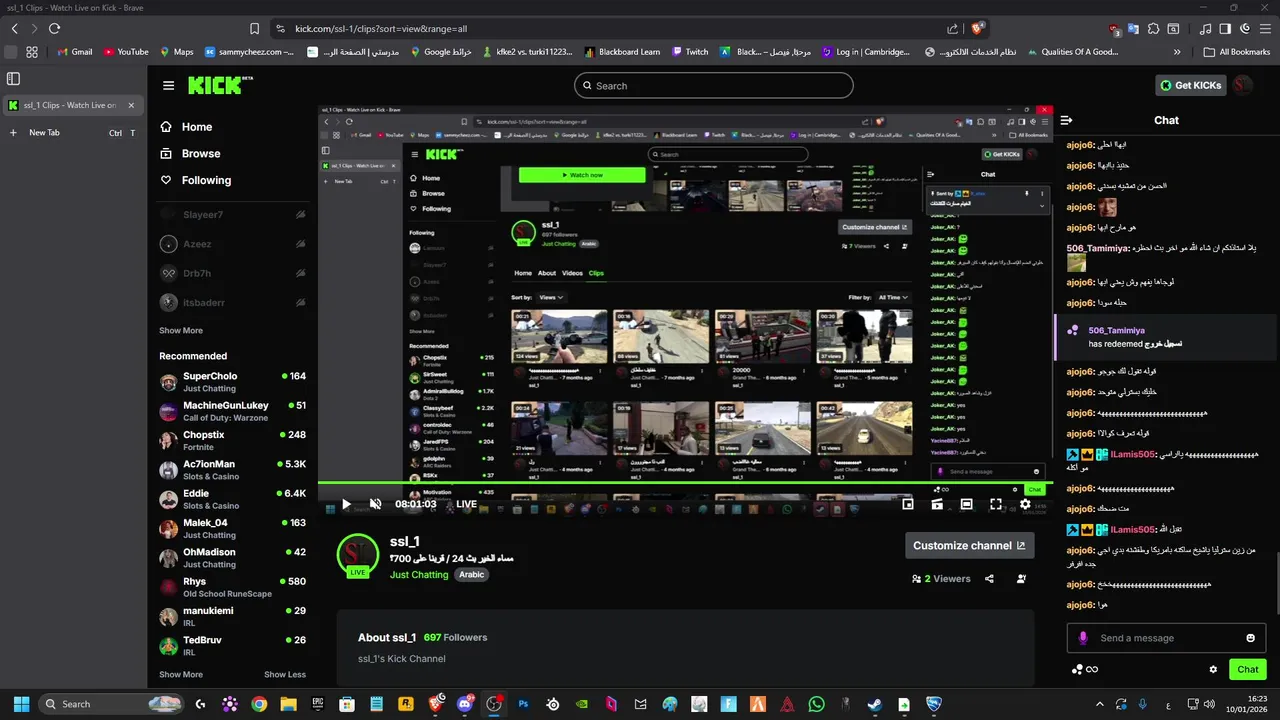Screen dimensions: 1280x720
Task: Click 506_Tamimiya redeemed username
Action: tap(1116, 330)
